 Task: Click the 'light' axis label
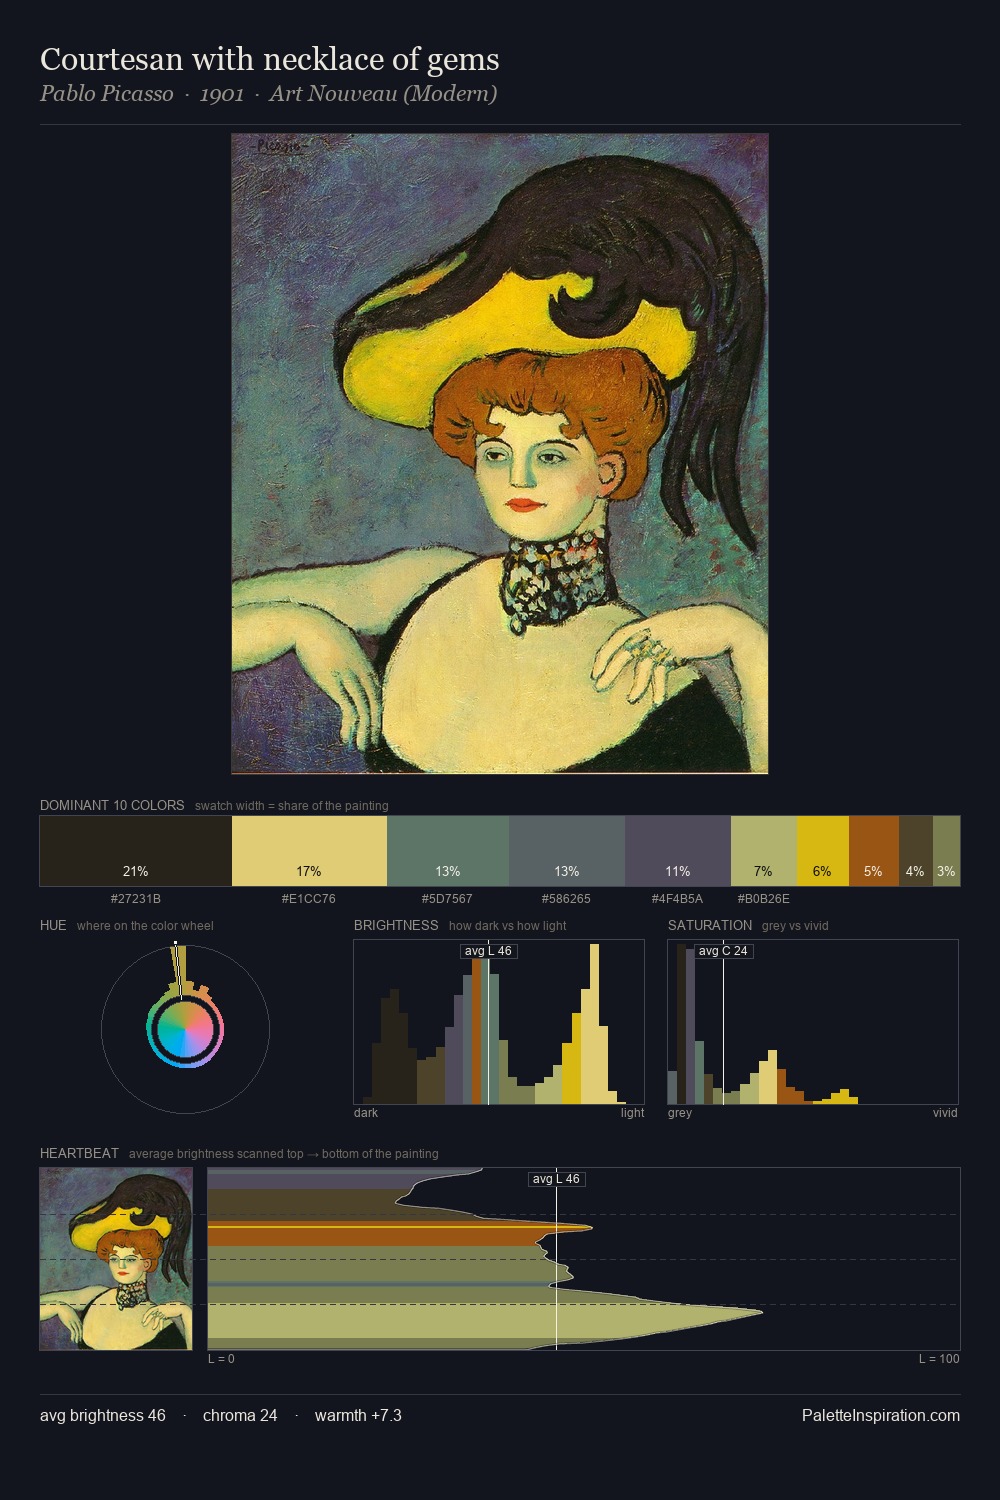(x=632, y=1113)
